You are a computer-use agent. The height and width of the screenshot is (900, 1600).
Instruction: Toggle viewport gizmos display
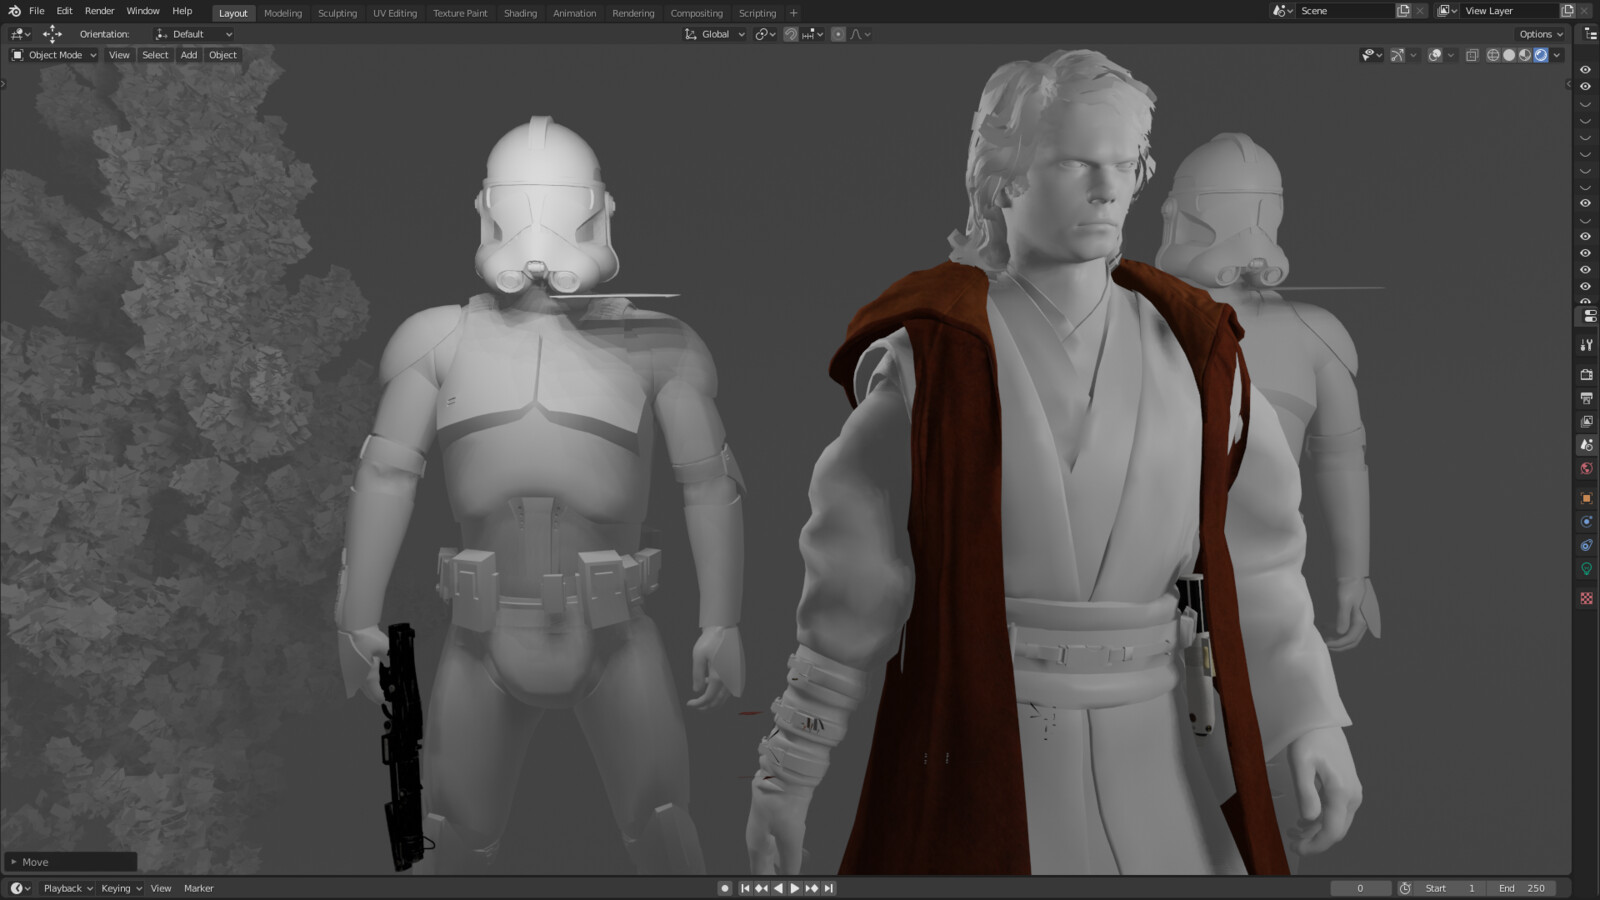1397,55
